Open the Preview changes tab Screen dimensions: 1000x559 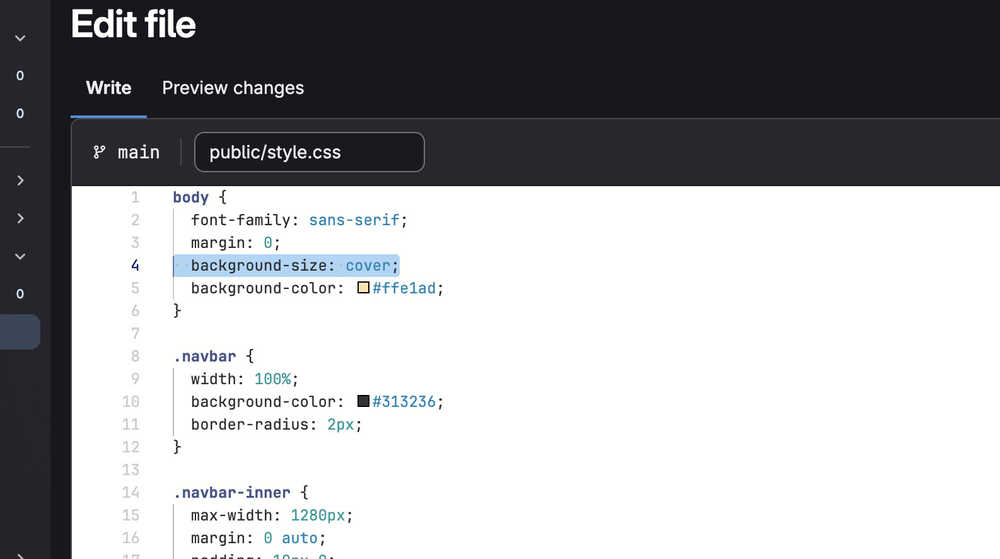(x=233, y=88)
